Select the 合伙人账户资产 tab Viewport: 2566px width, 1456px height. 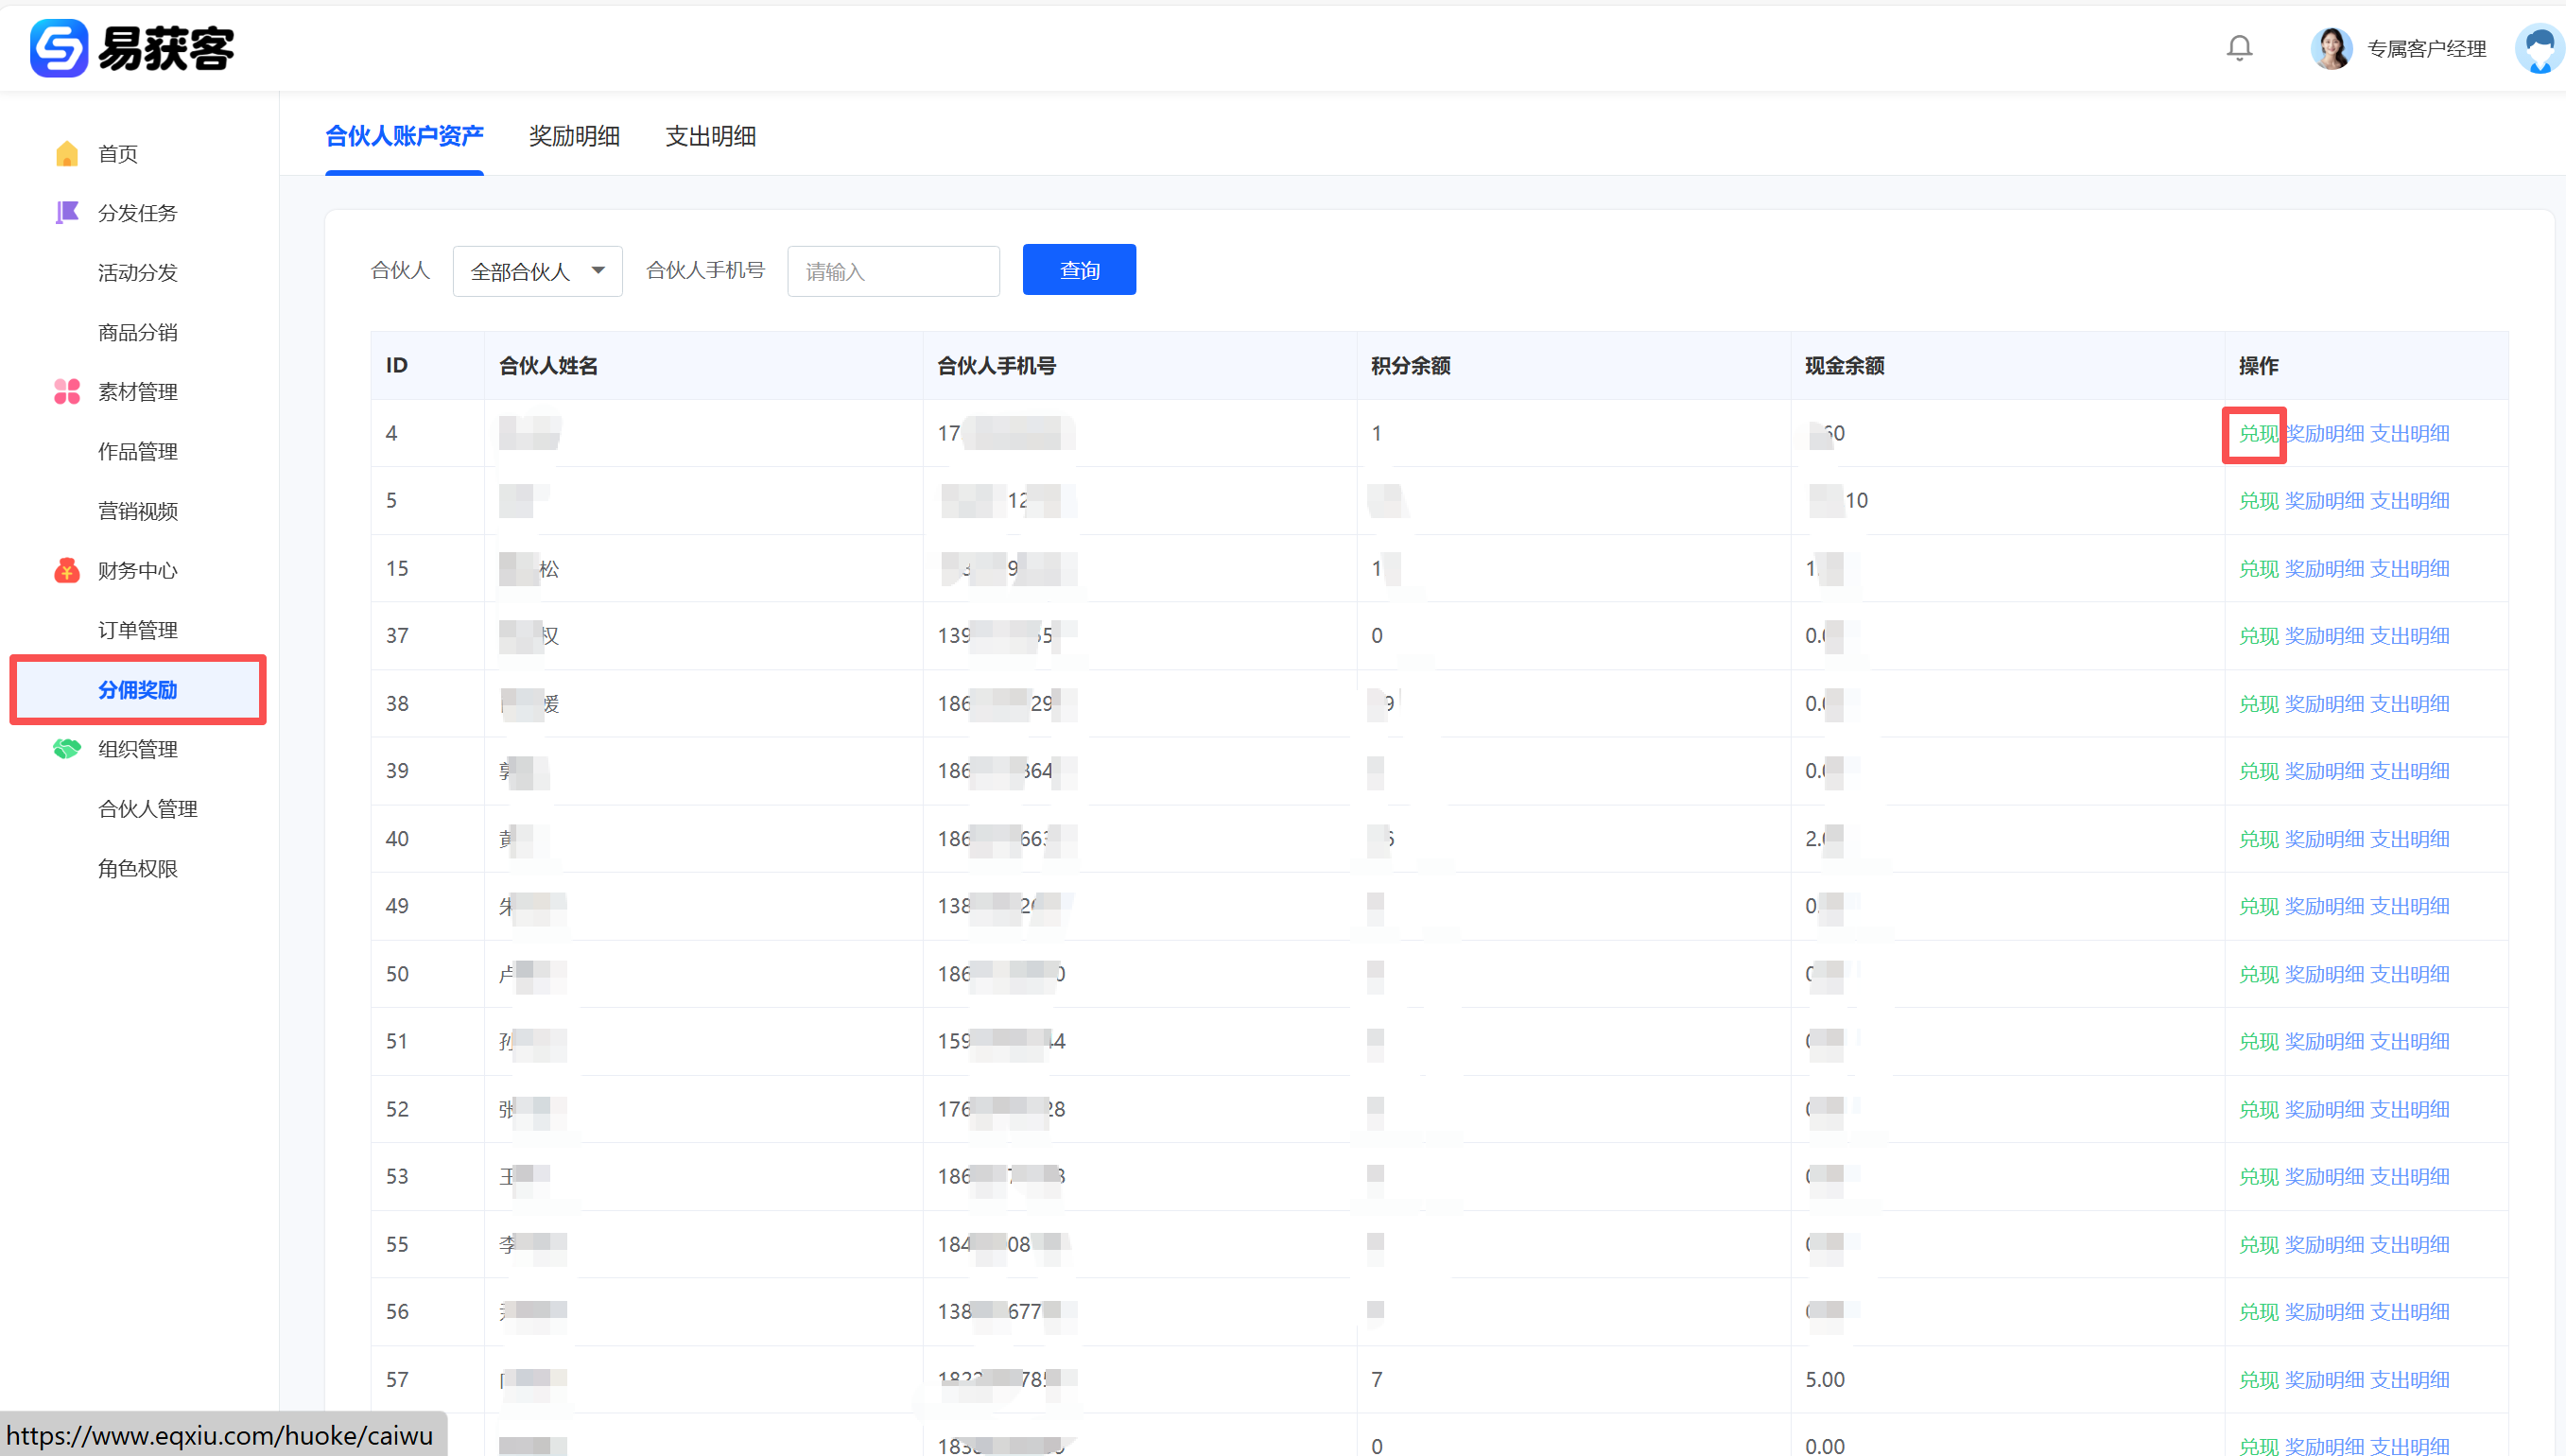[404, 136]
